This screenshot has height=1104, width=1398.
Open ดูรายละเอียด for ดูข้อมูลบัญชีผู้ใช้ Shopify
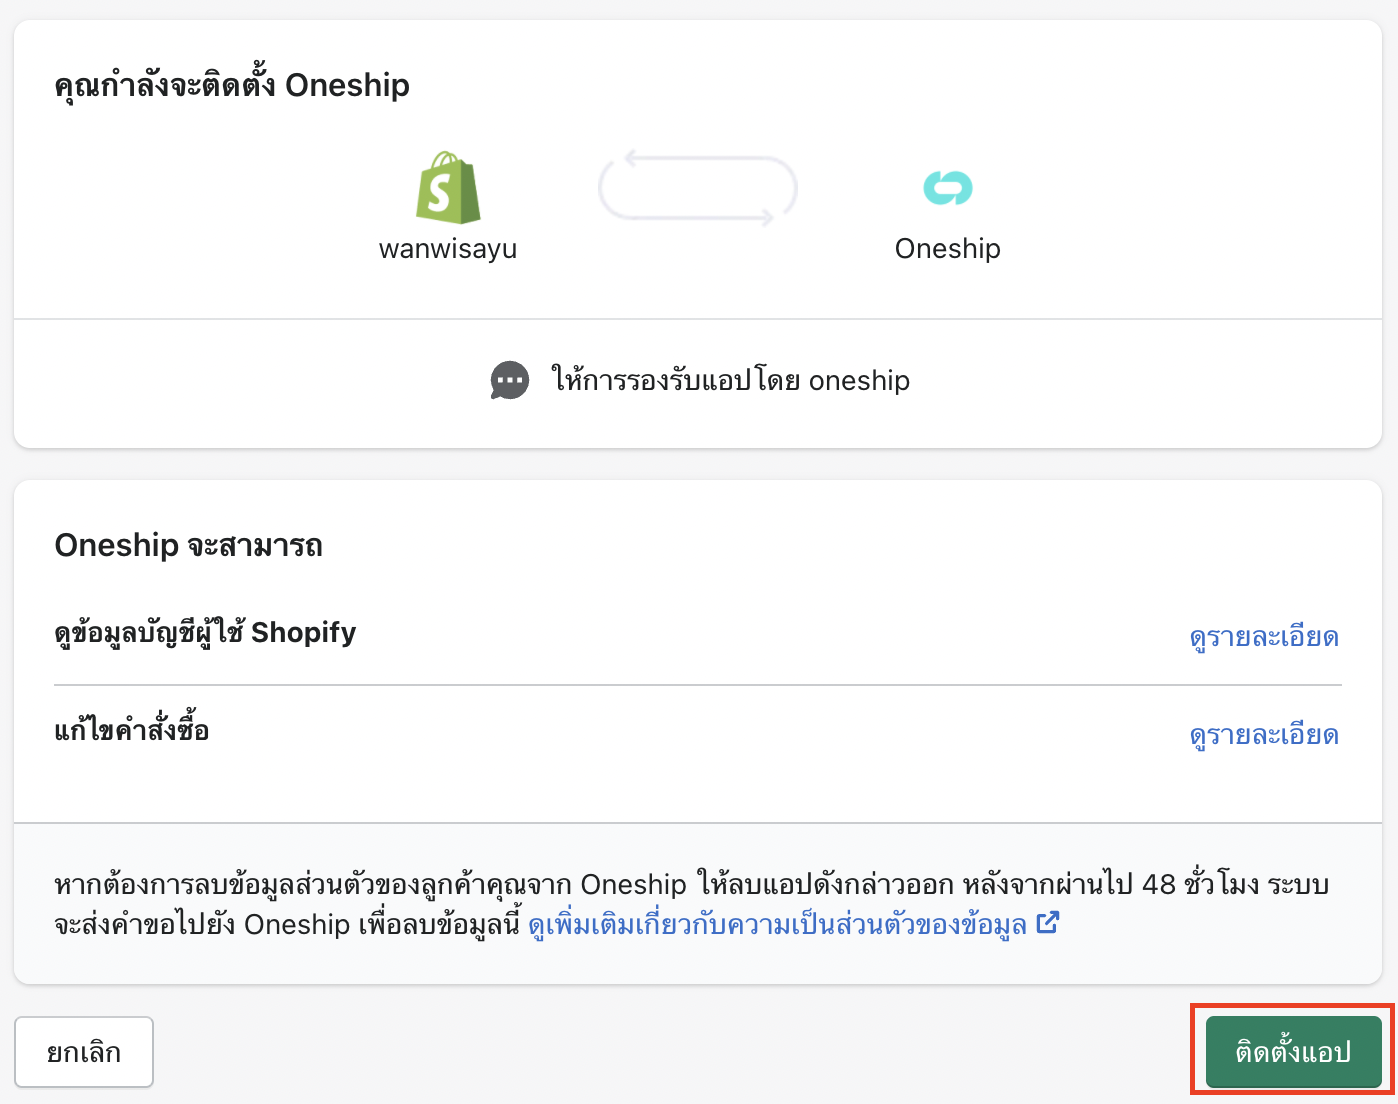click(1264, 637)
